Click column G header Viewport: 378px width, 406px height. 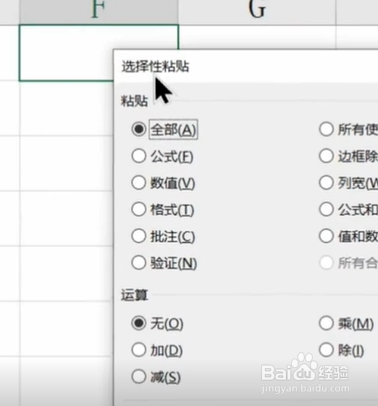coord(257,11)
